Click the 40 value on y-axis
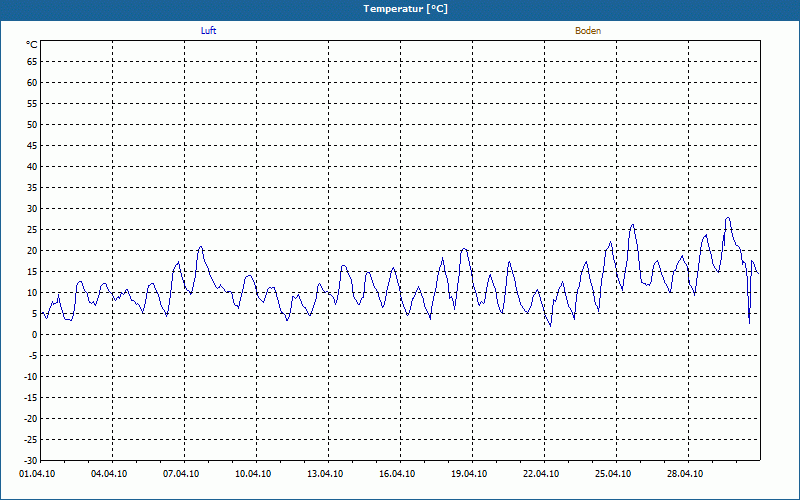Image resolution: width=800 pixels, height=500 pixels. 32,167
